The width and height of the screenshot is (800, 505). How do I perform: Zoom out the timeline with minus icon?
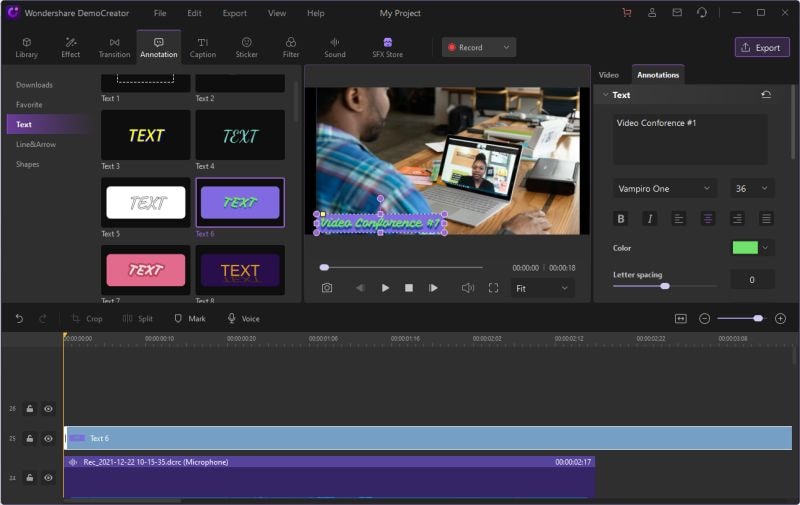coord(705,319)
